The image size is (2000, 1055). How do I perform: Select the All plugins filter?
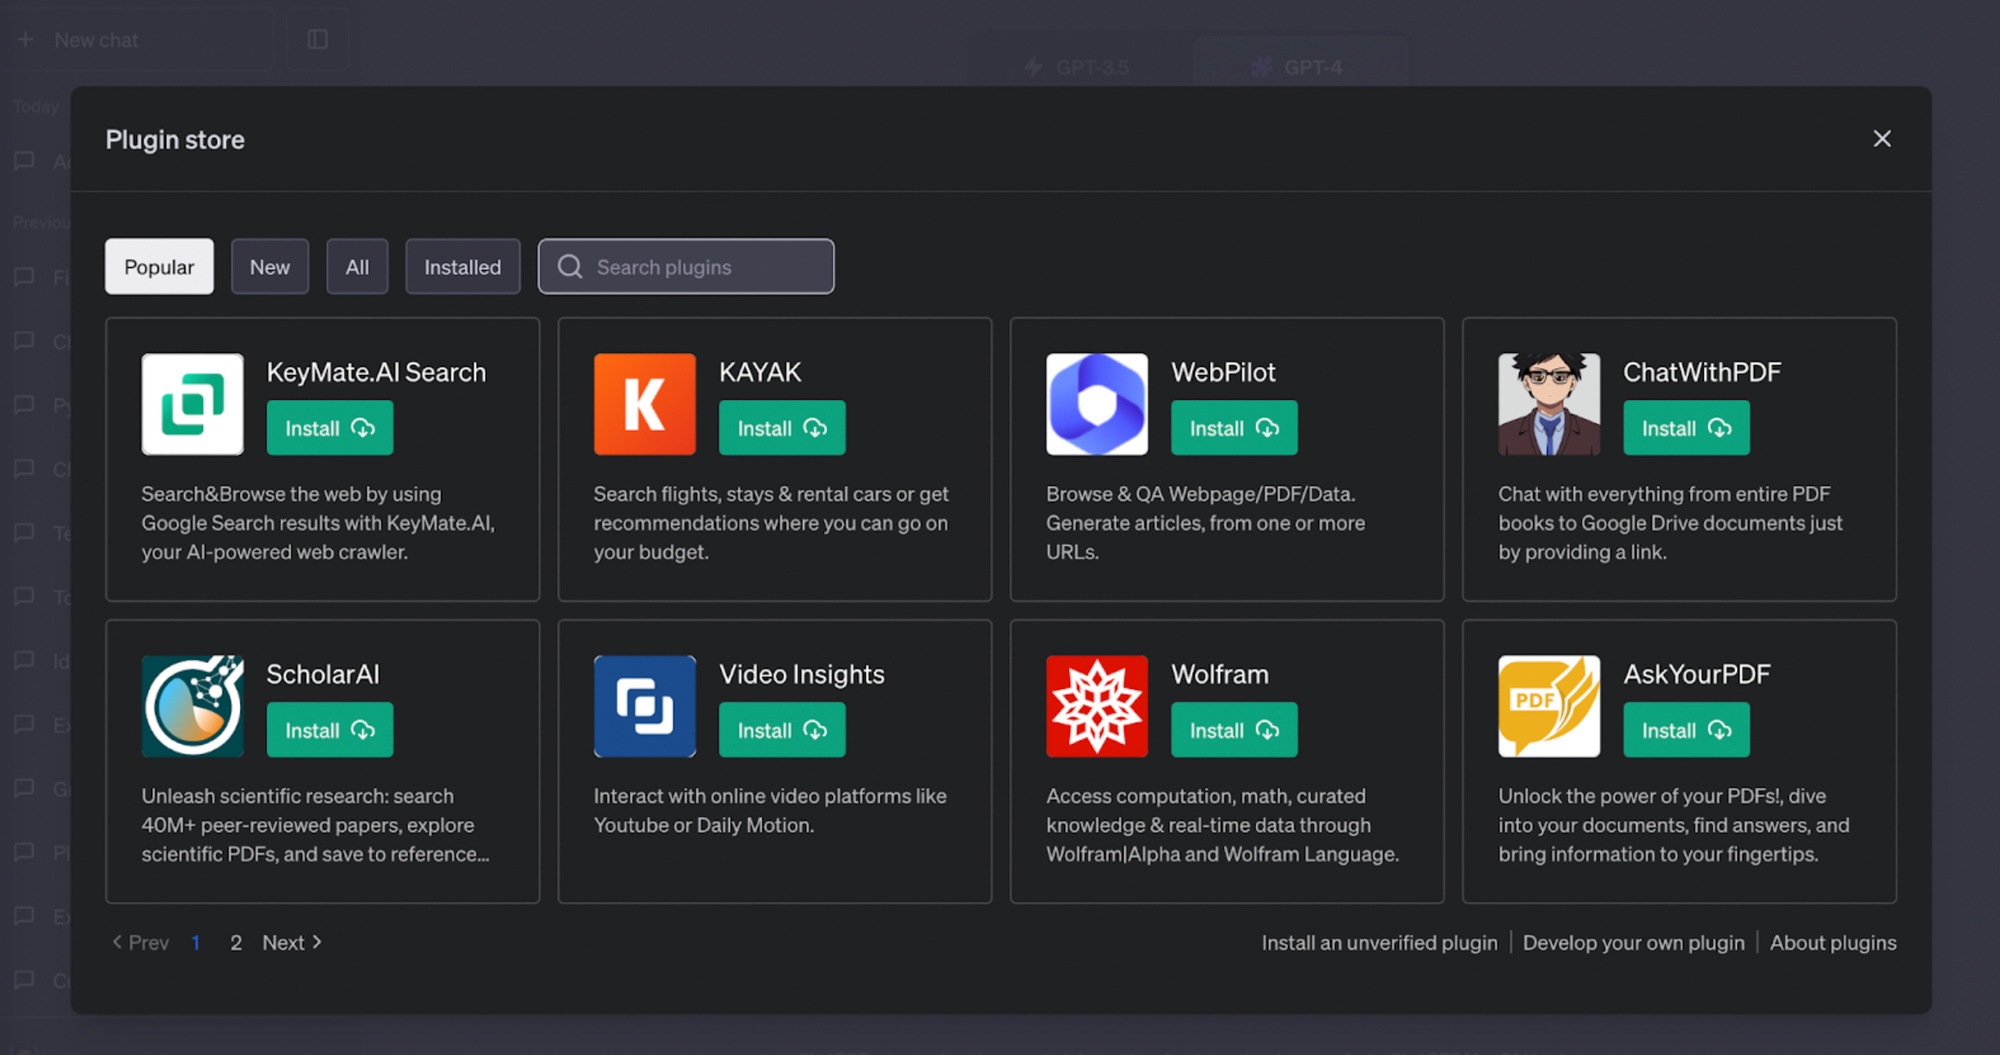[357, 266]
